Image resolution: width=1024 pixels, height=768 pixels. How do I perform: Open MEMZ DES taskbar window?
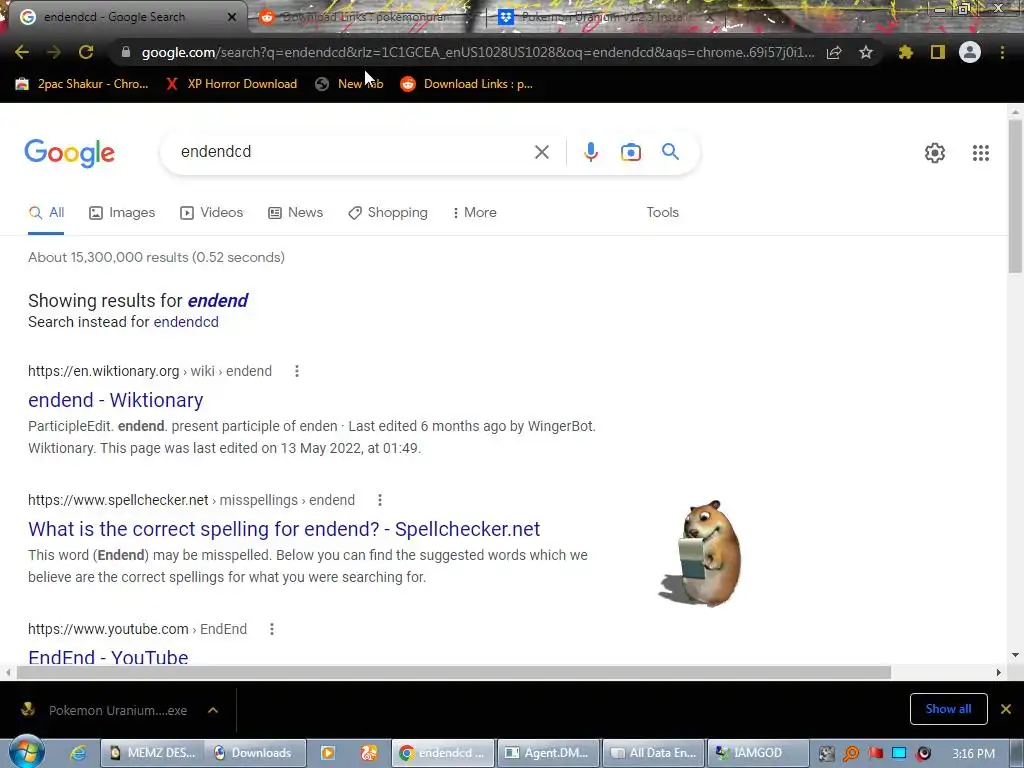point(153,753)
